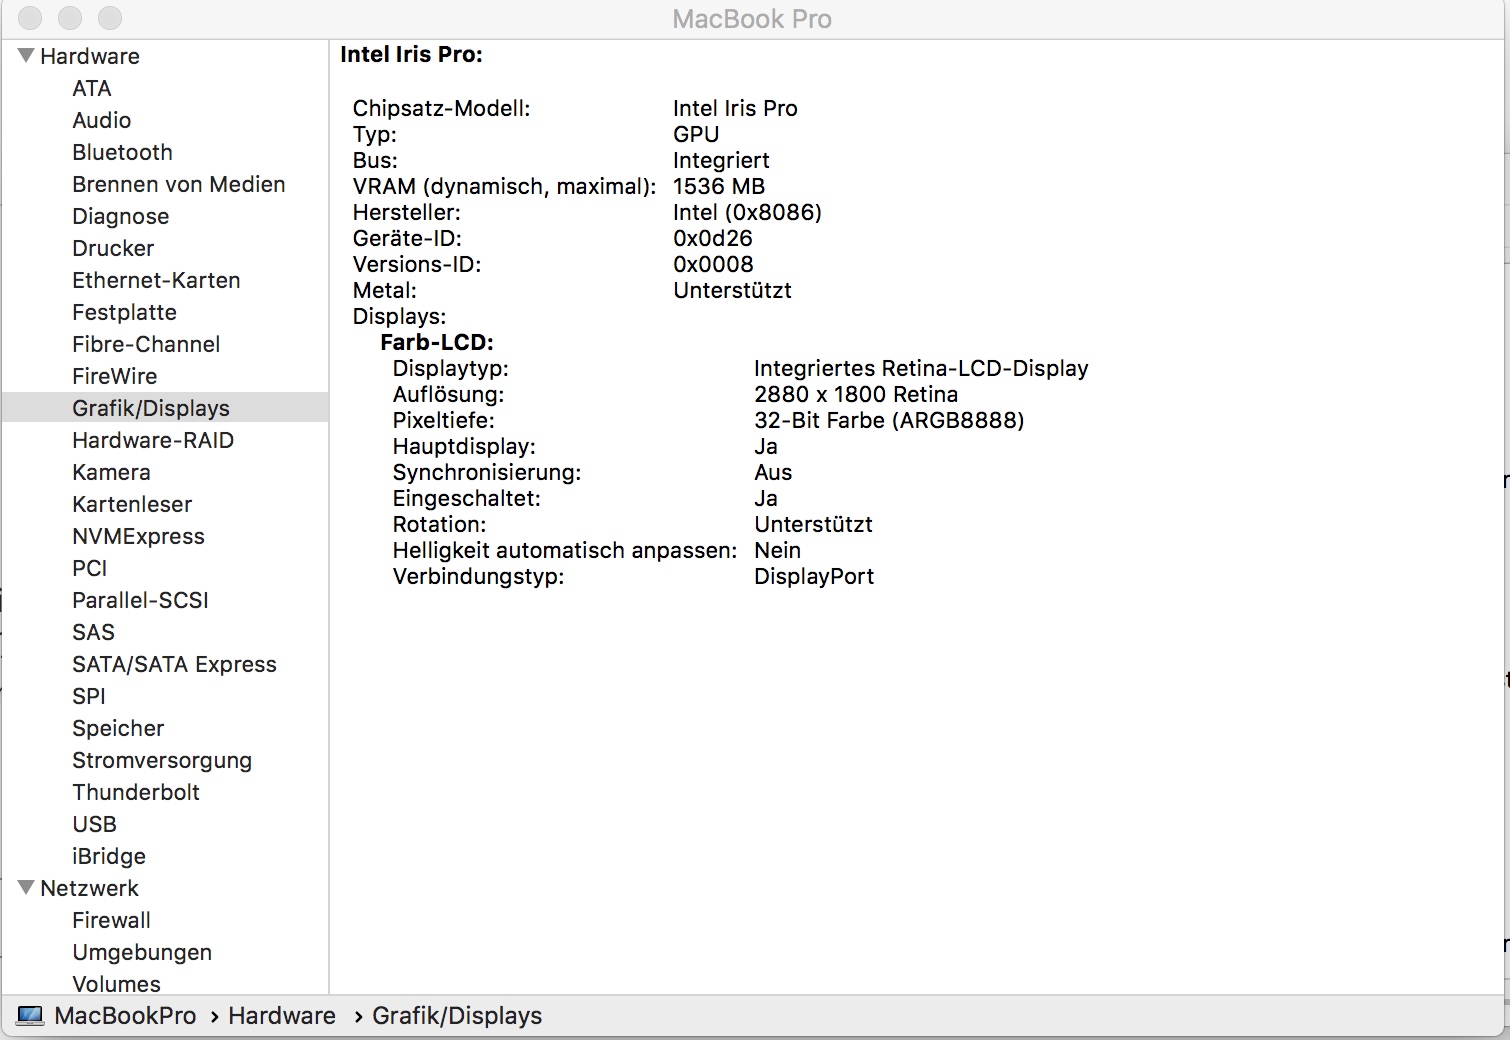Zoom the MacBook Pro window
The height and width of the screenshot is (1040, 1510).
(110, 18)
